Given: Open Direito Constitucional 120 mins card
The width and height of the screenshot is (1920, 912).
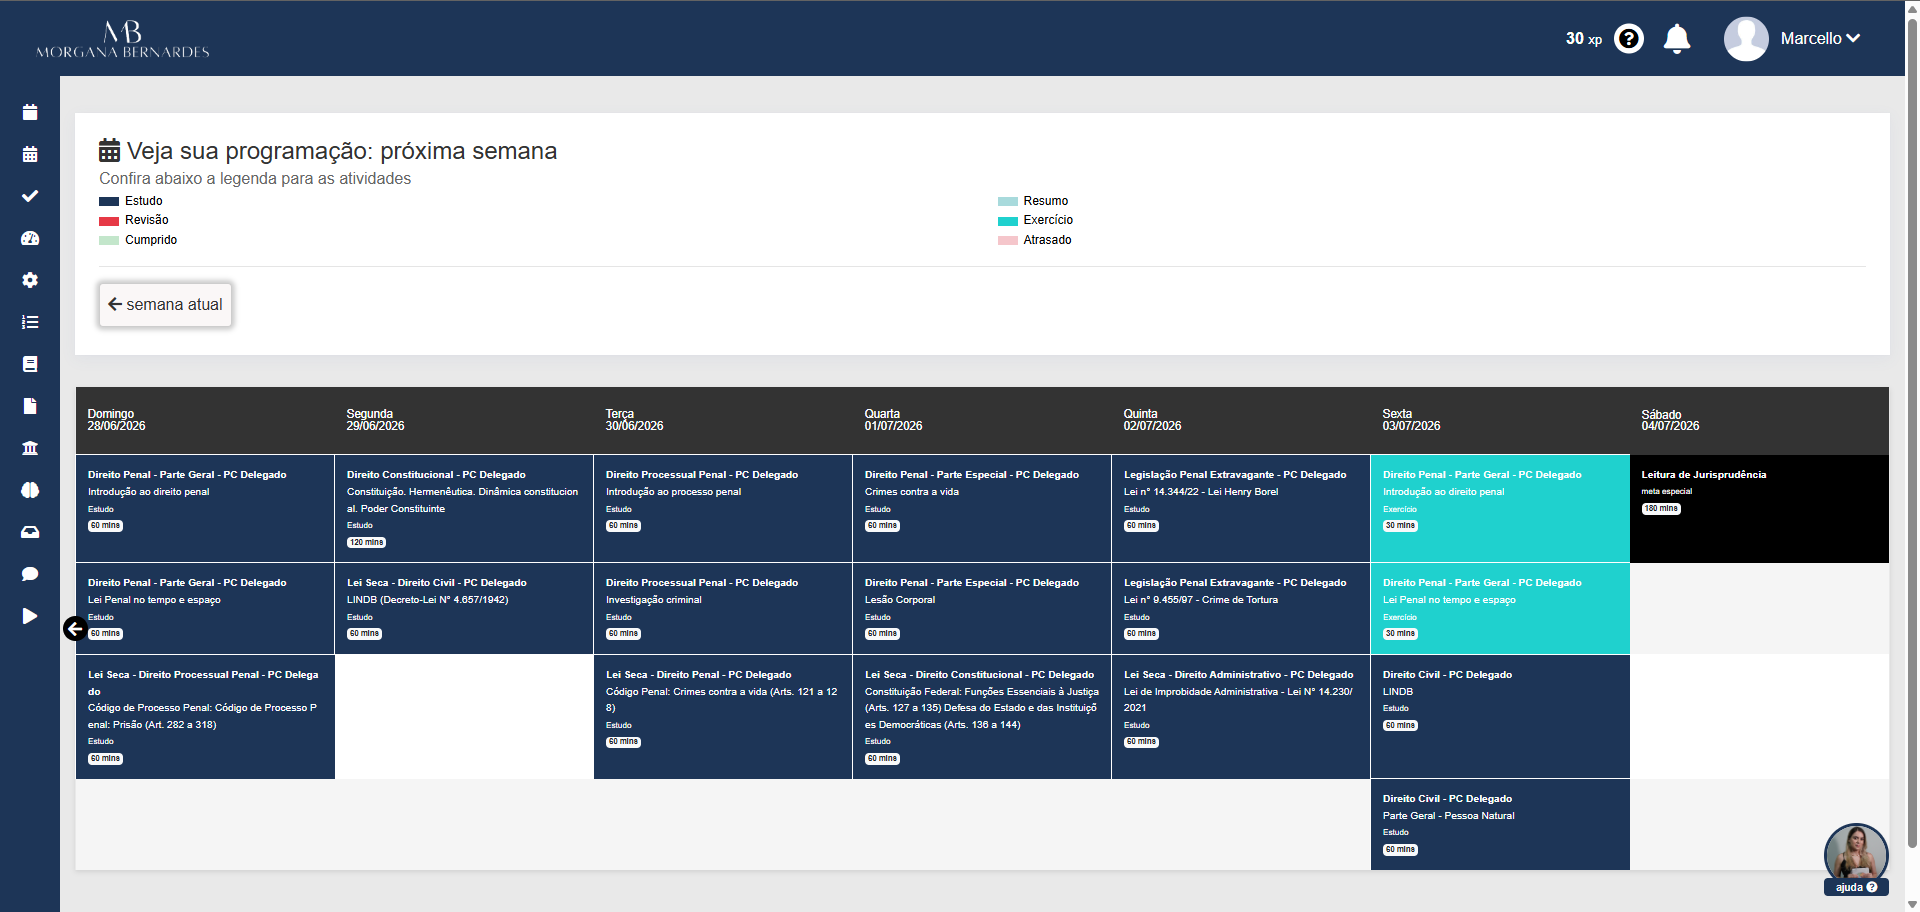Looking at the screenshot, I should point(464,509).
